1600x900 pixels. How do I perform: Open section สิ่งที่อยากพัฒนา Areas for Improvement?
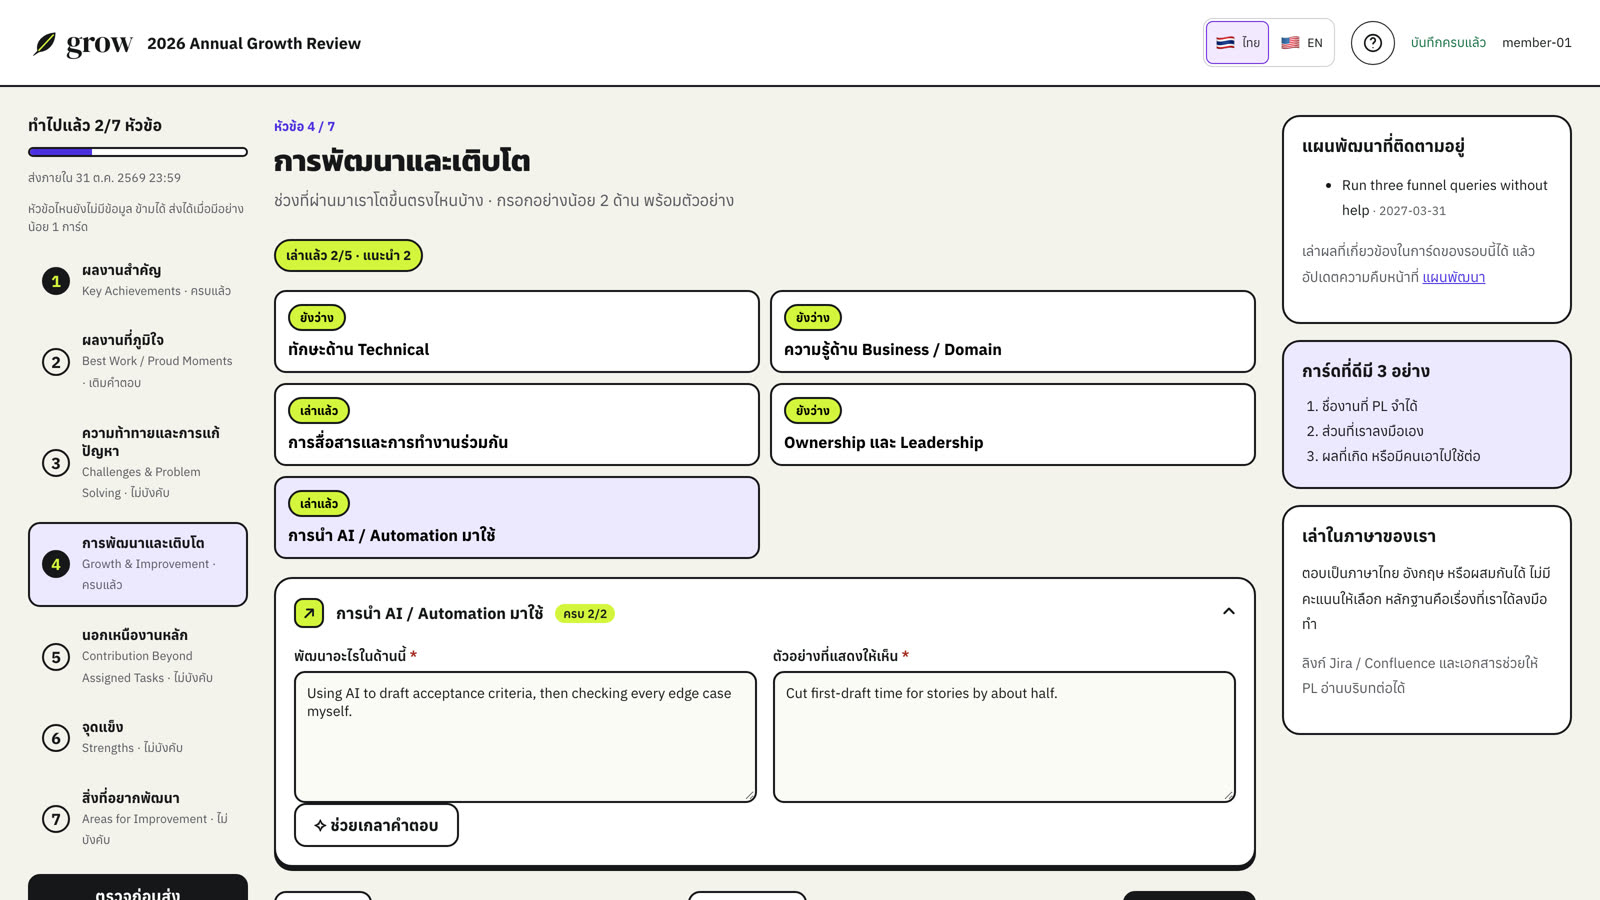pyautogui.click(x=138, y=818)
